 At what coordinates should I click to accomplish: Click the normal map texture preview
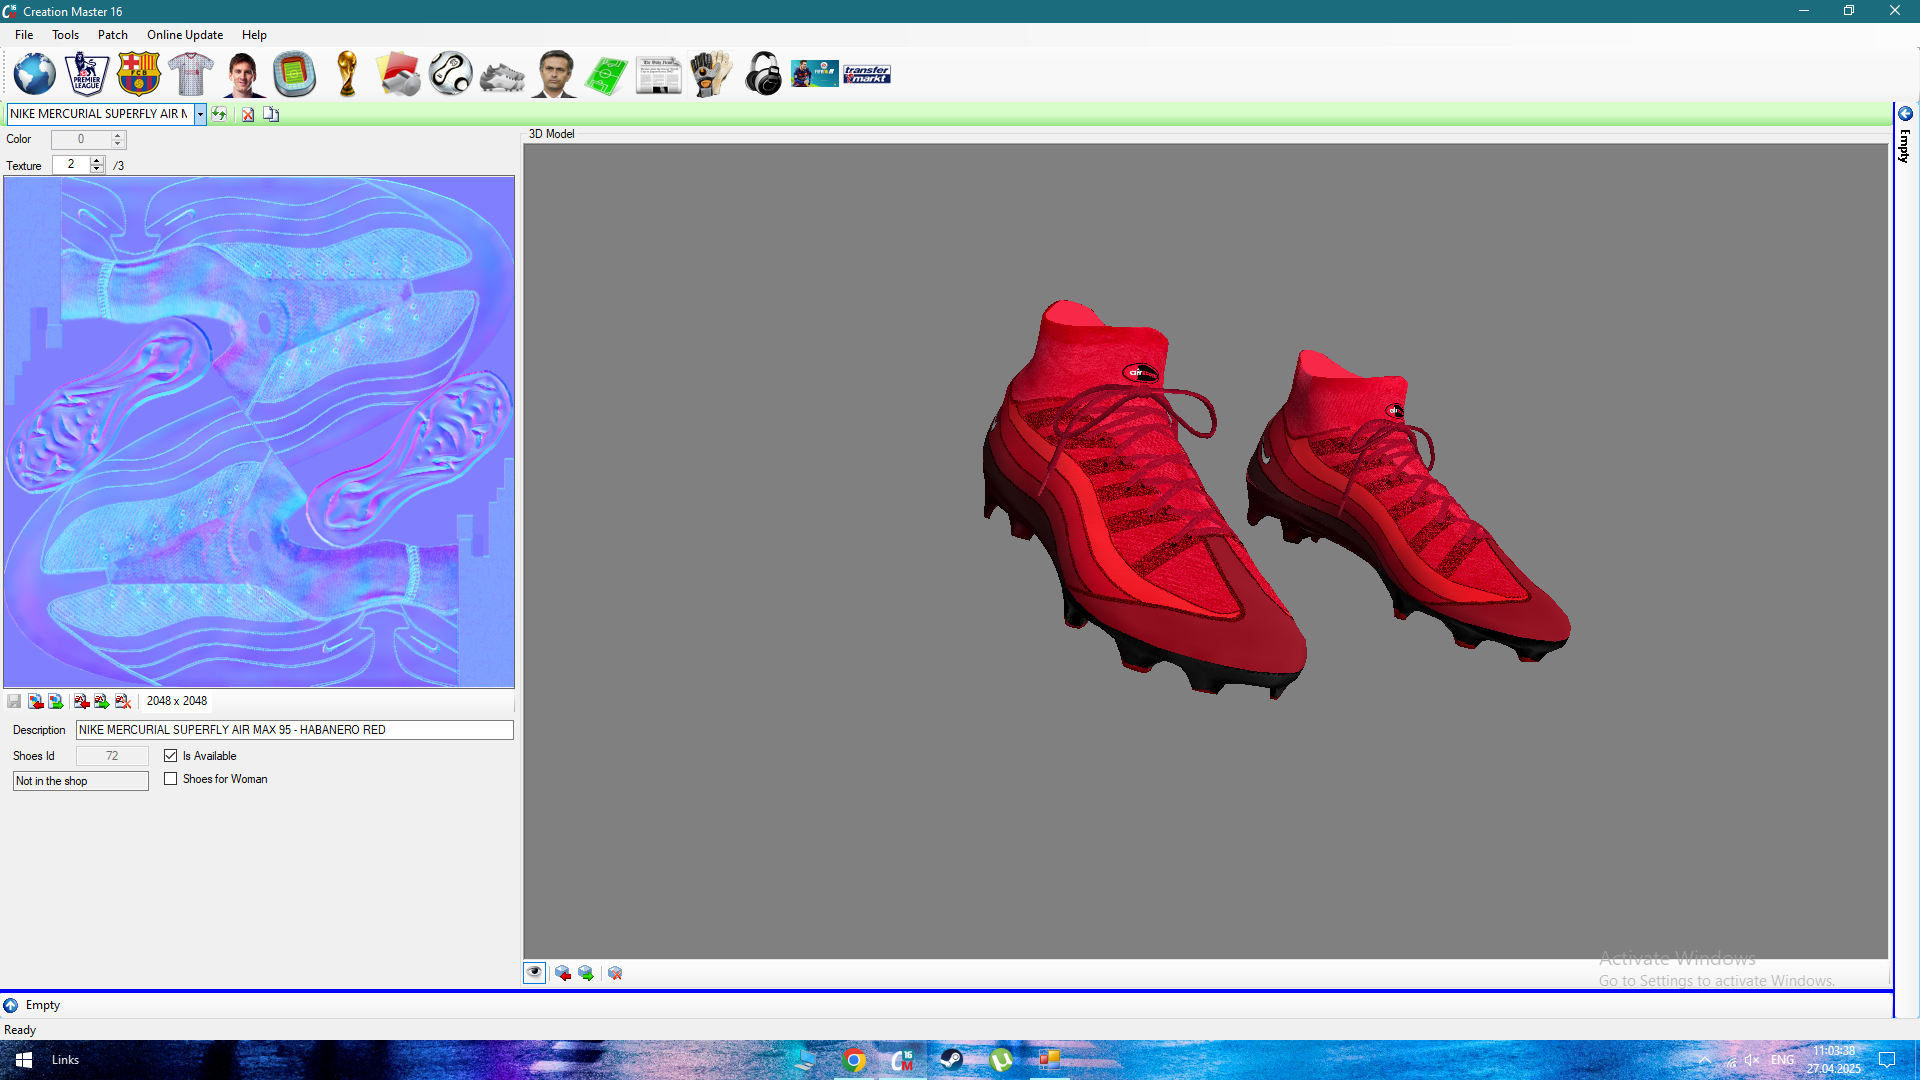[259, 432]
